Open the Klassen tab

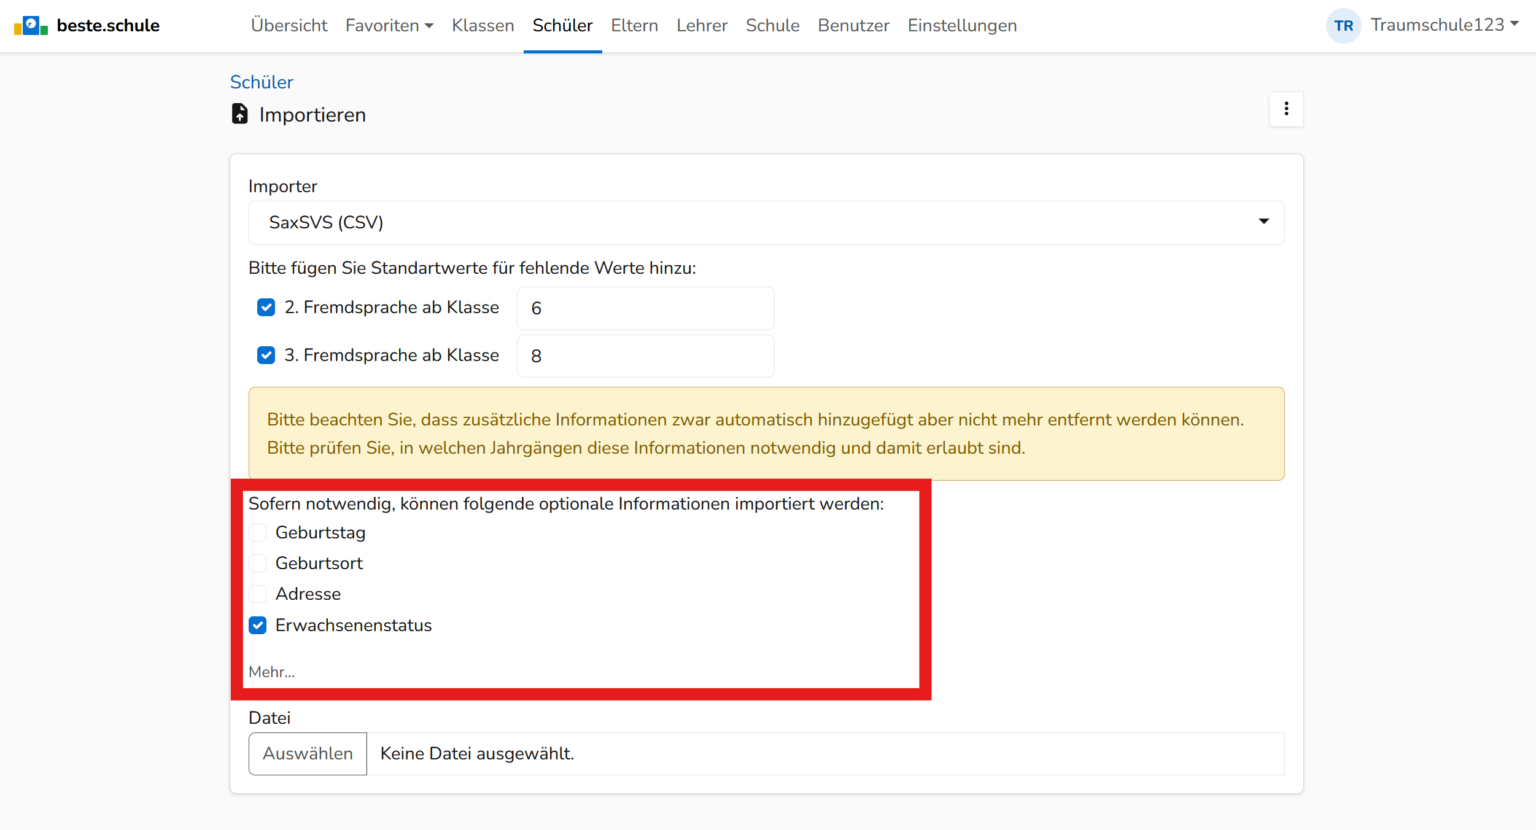(x=483, y=26)
